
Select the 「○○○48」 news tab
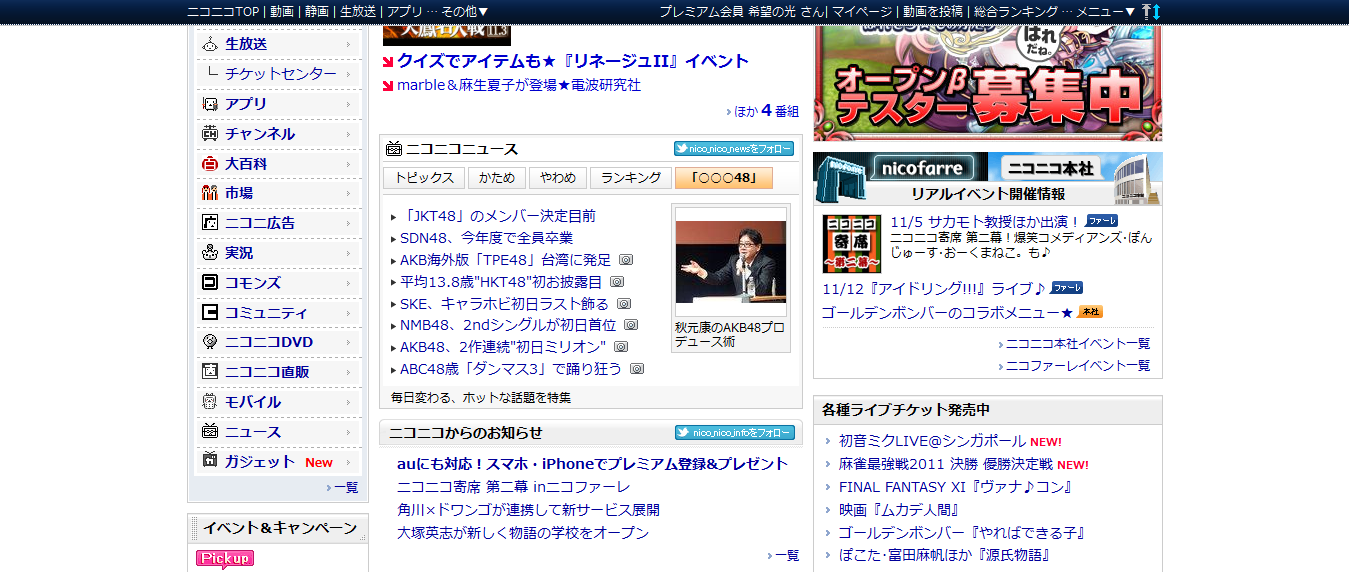tap(724, 178)
